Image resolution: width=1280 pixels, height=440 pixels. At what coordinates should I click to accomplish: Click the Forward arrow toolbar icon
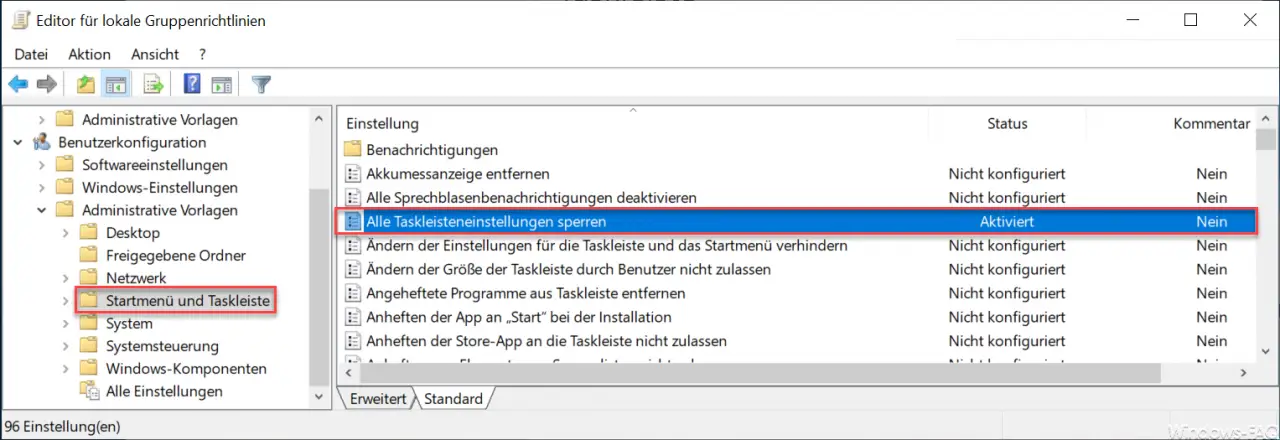point(46,84)
